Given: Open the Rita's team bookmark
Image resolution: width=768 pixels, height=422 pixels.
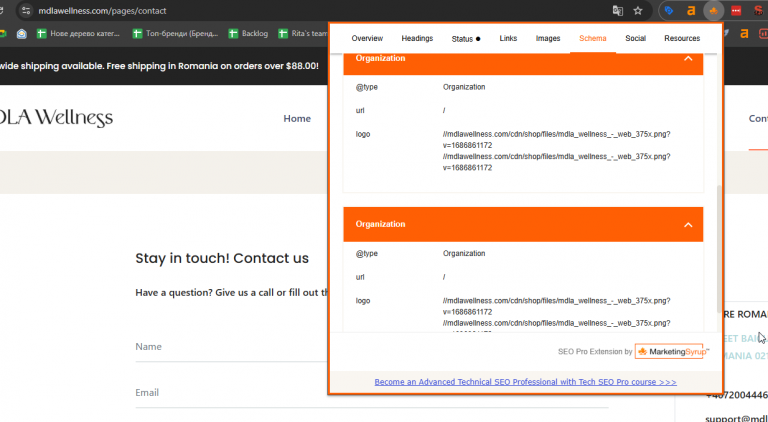Looking at the screenshot, I should click(x=303, y=34).
